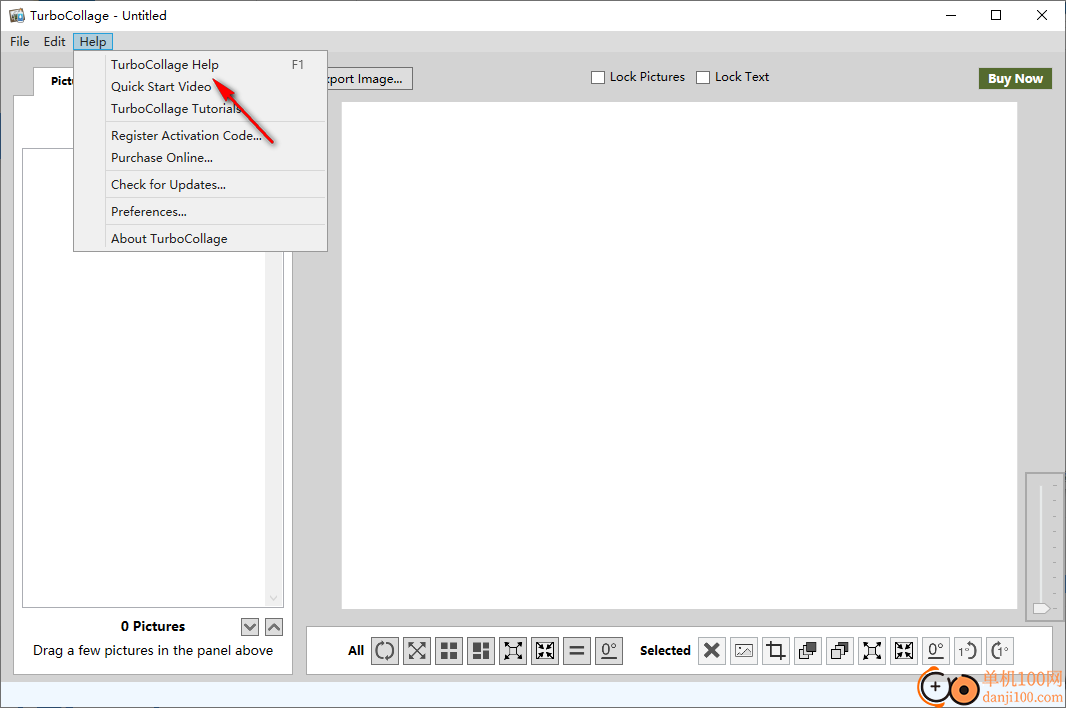
Task: Click the 'All' toolbar label
Action: [x=356, y=651]
